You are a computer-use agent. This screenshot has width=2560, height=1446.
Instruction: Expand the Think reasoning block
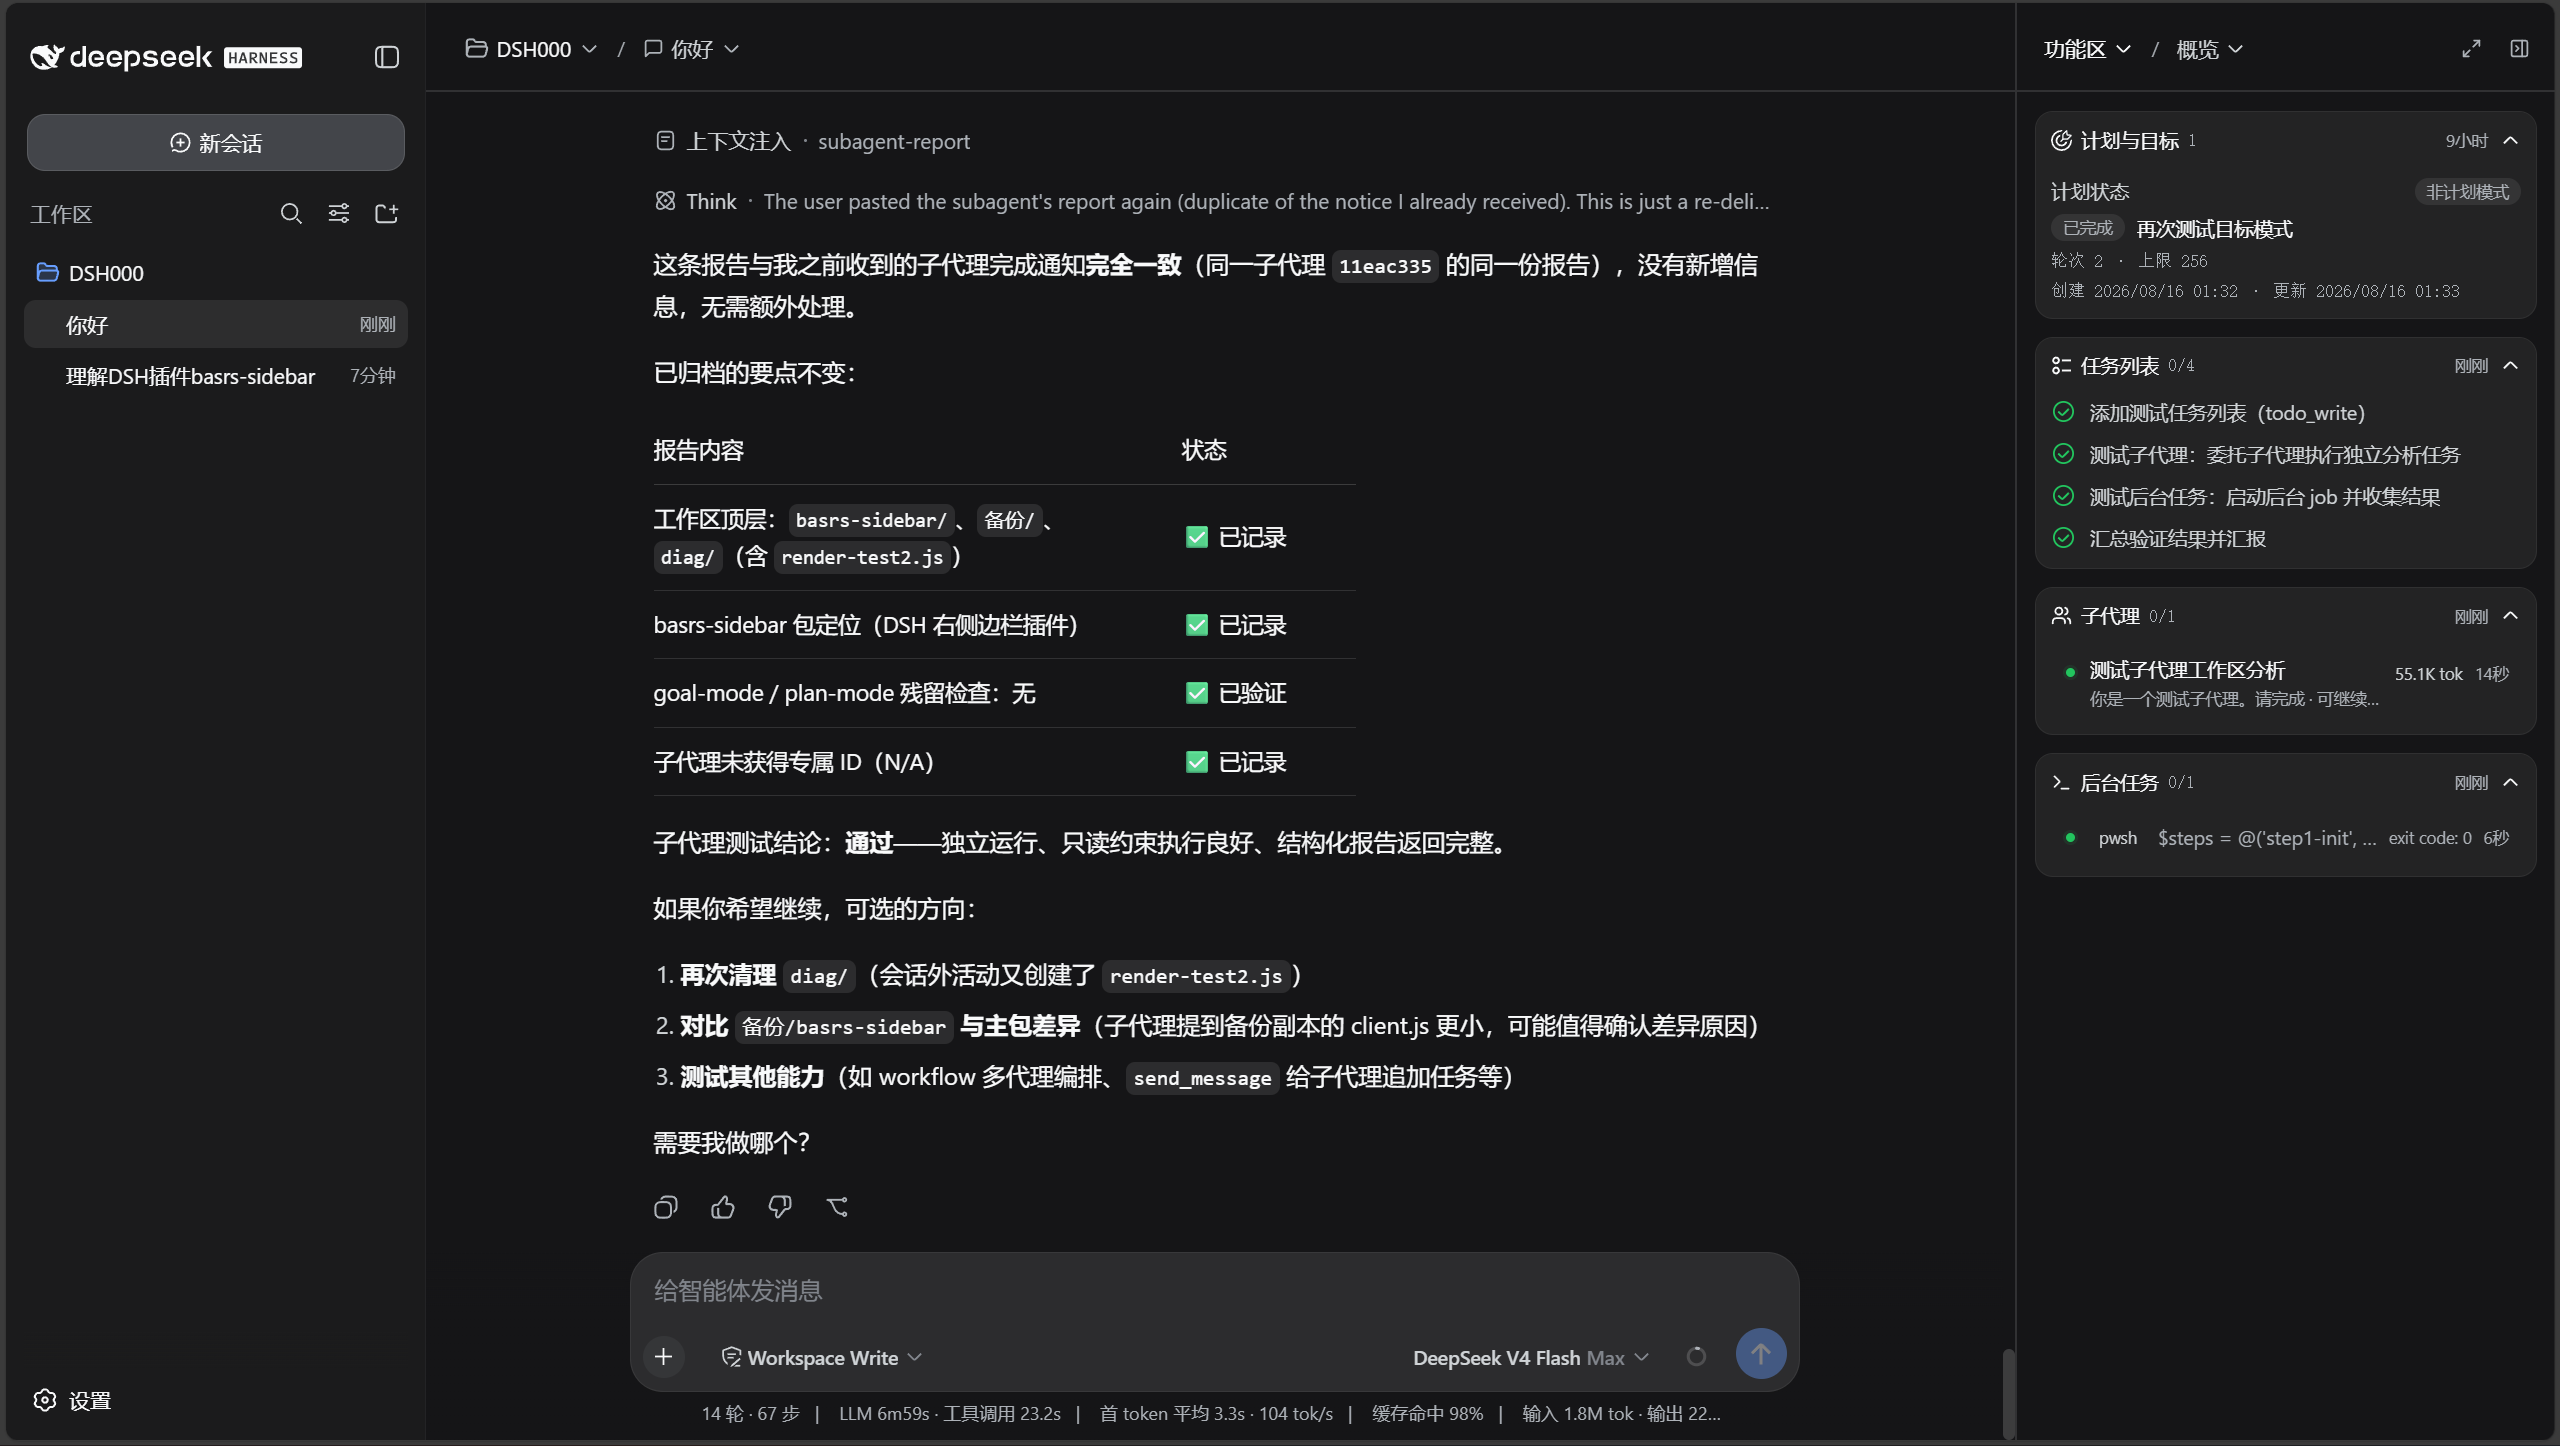1212,202
